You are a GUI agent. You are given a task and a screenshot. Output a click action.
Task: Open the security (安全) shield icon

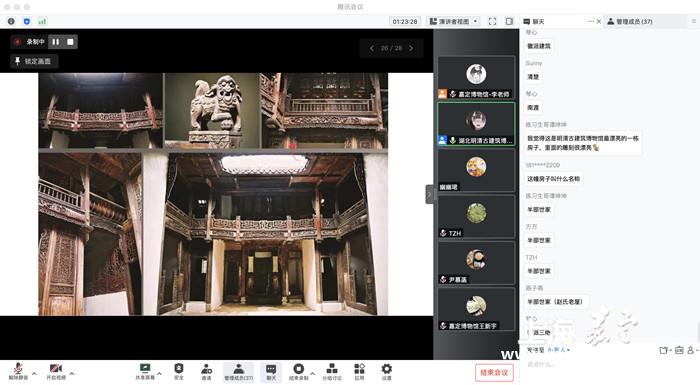179,371
